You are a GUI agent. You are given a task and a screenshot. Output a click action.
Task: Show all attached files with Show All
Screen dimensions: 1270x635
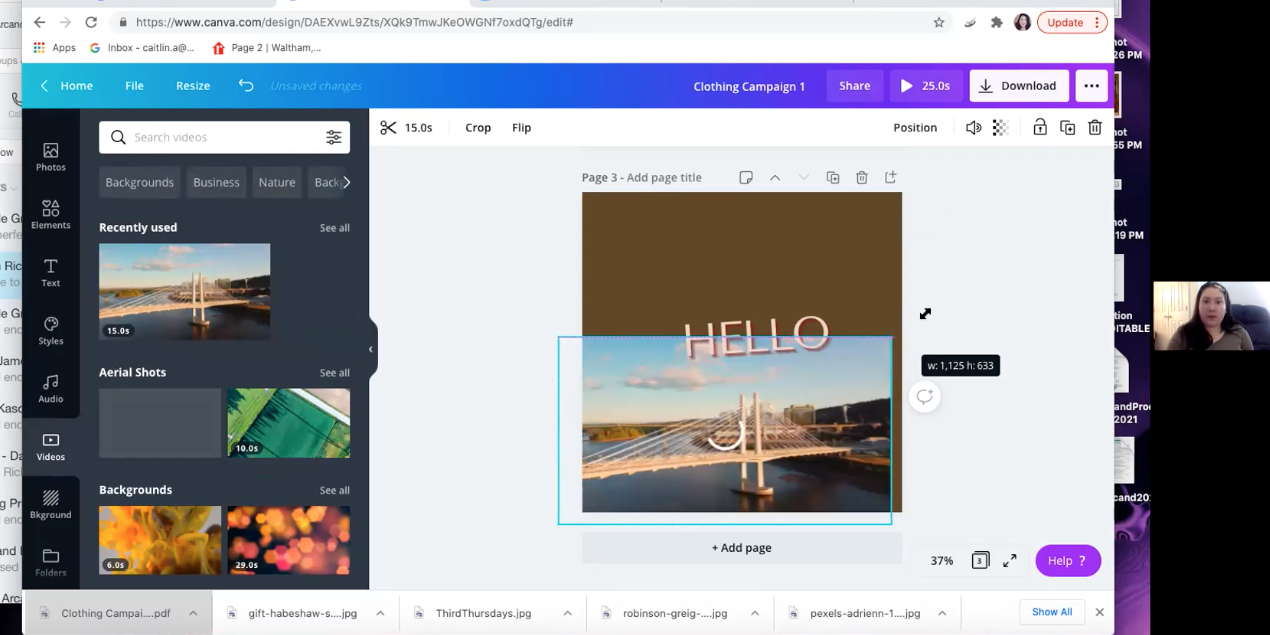(x=1051, y=611)
